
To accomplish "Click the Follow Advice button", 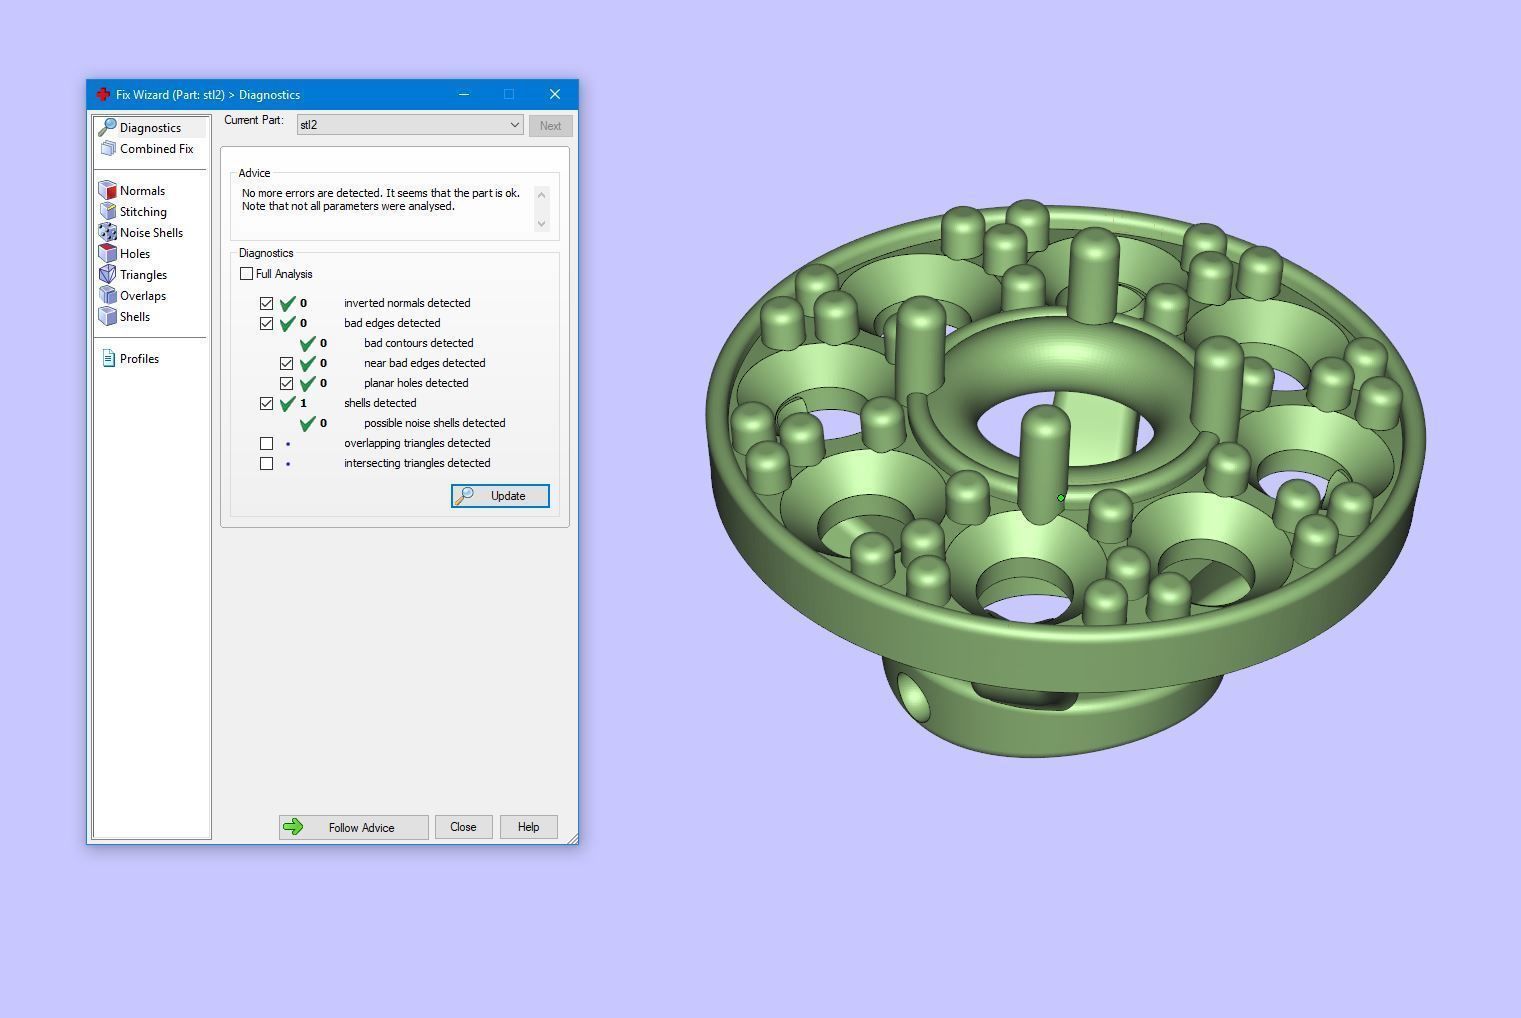I will click(353, 827).
